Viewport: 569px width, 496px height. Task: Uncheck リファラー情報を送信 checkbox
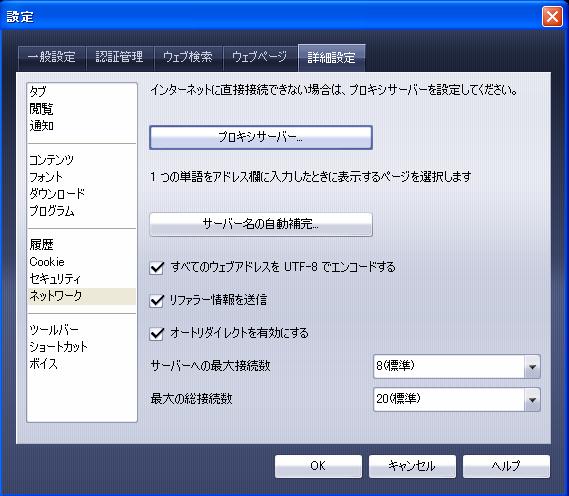157,300
